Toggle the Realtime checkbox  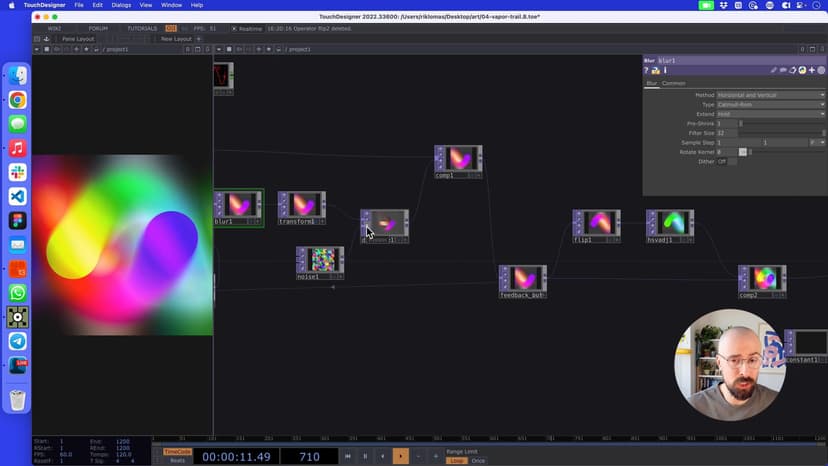(x=234, y=28)
